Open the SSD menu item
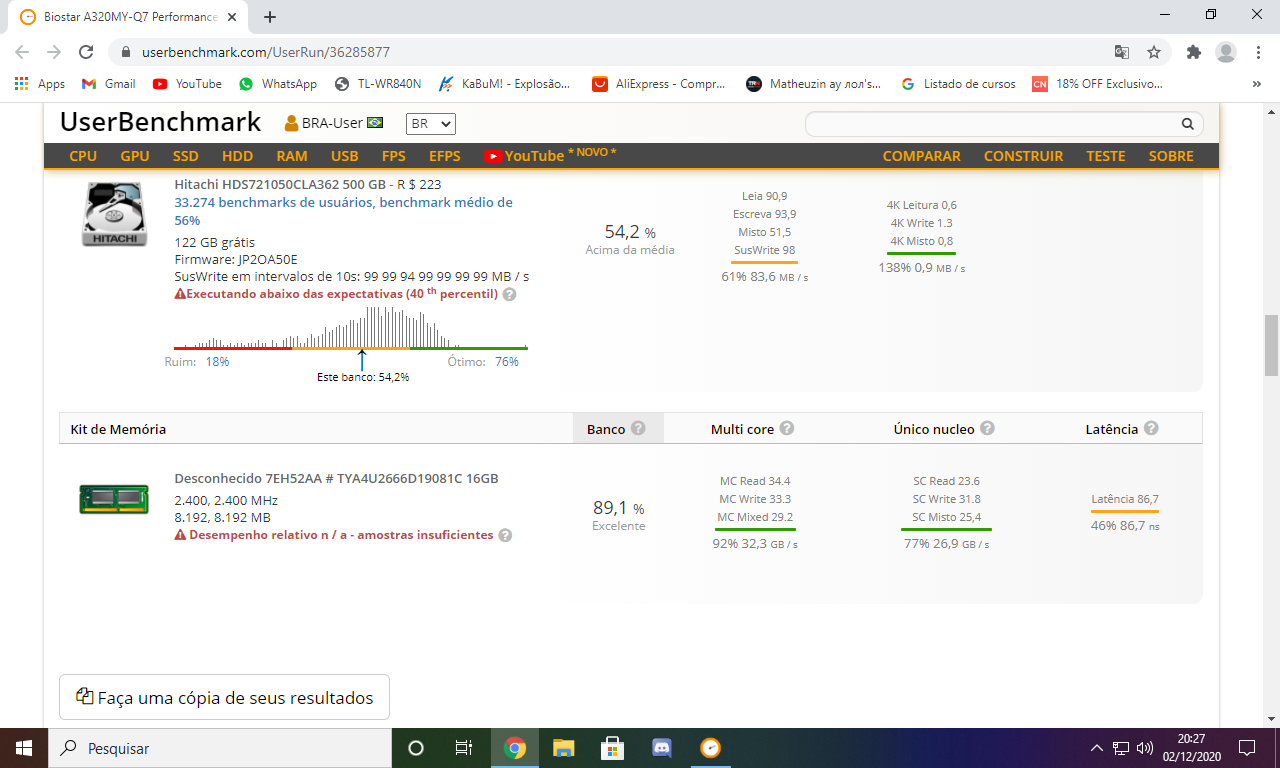1280x768 pixels. (x=186, y=156)
